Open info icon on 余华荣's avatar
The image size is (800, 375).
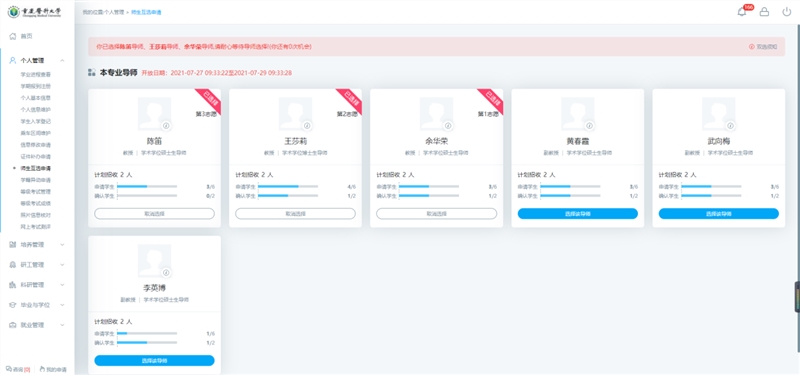coord(448,126)
